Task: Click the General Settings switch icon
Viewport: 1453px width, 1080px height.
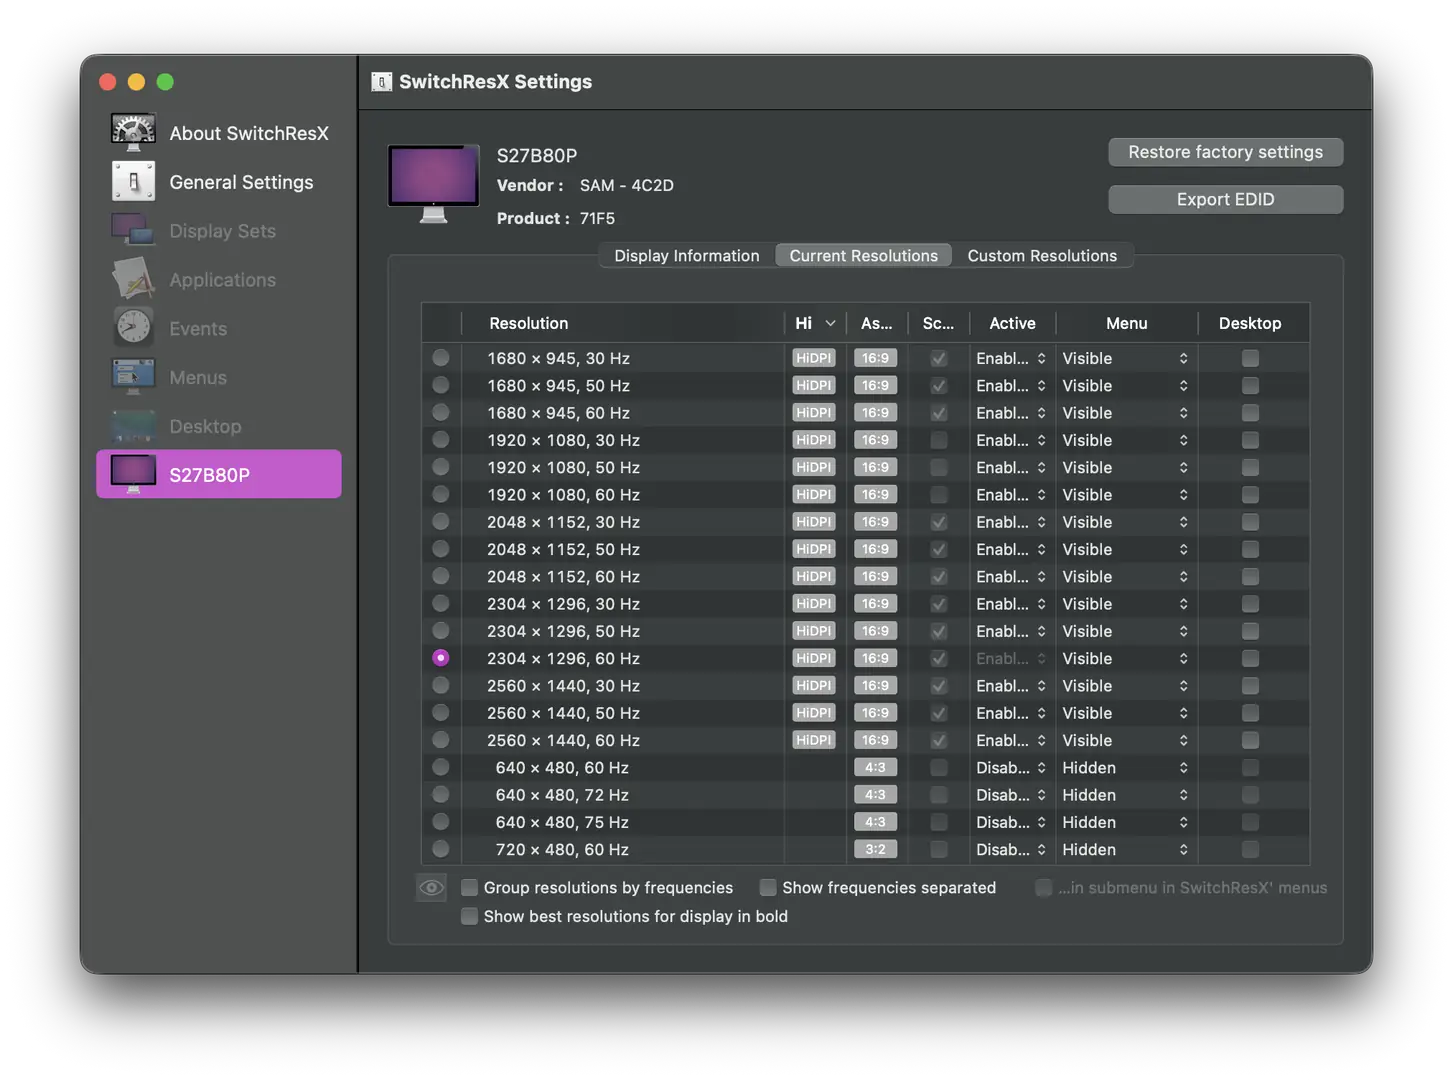Action: (x=133, y=182)
